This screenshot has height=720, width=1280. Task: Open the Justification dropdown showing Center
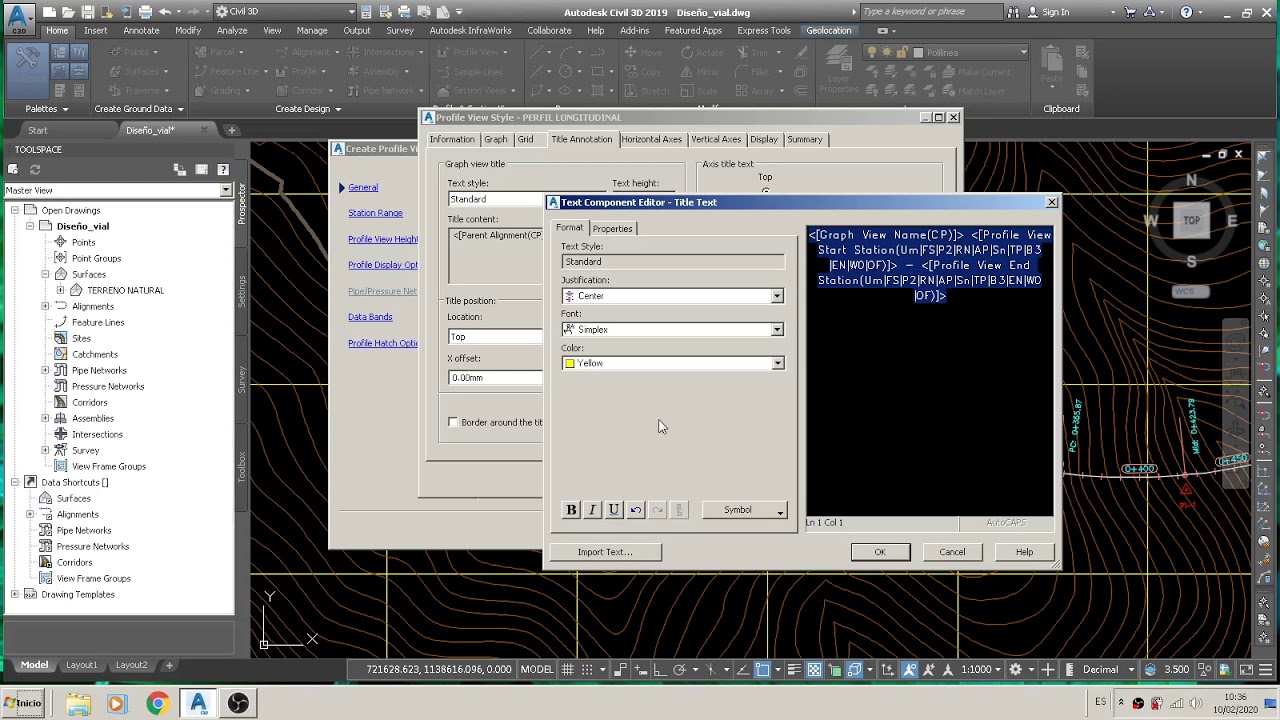point(777,296)
